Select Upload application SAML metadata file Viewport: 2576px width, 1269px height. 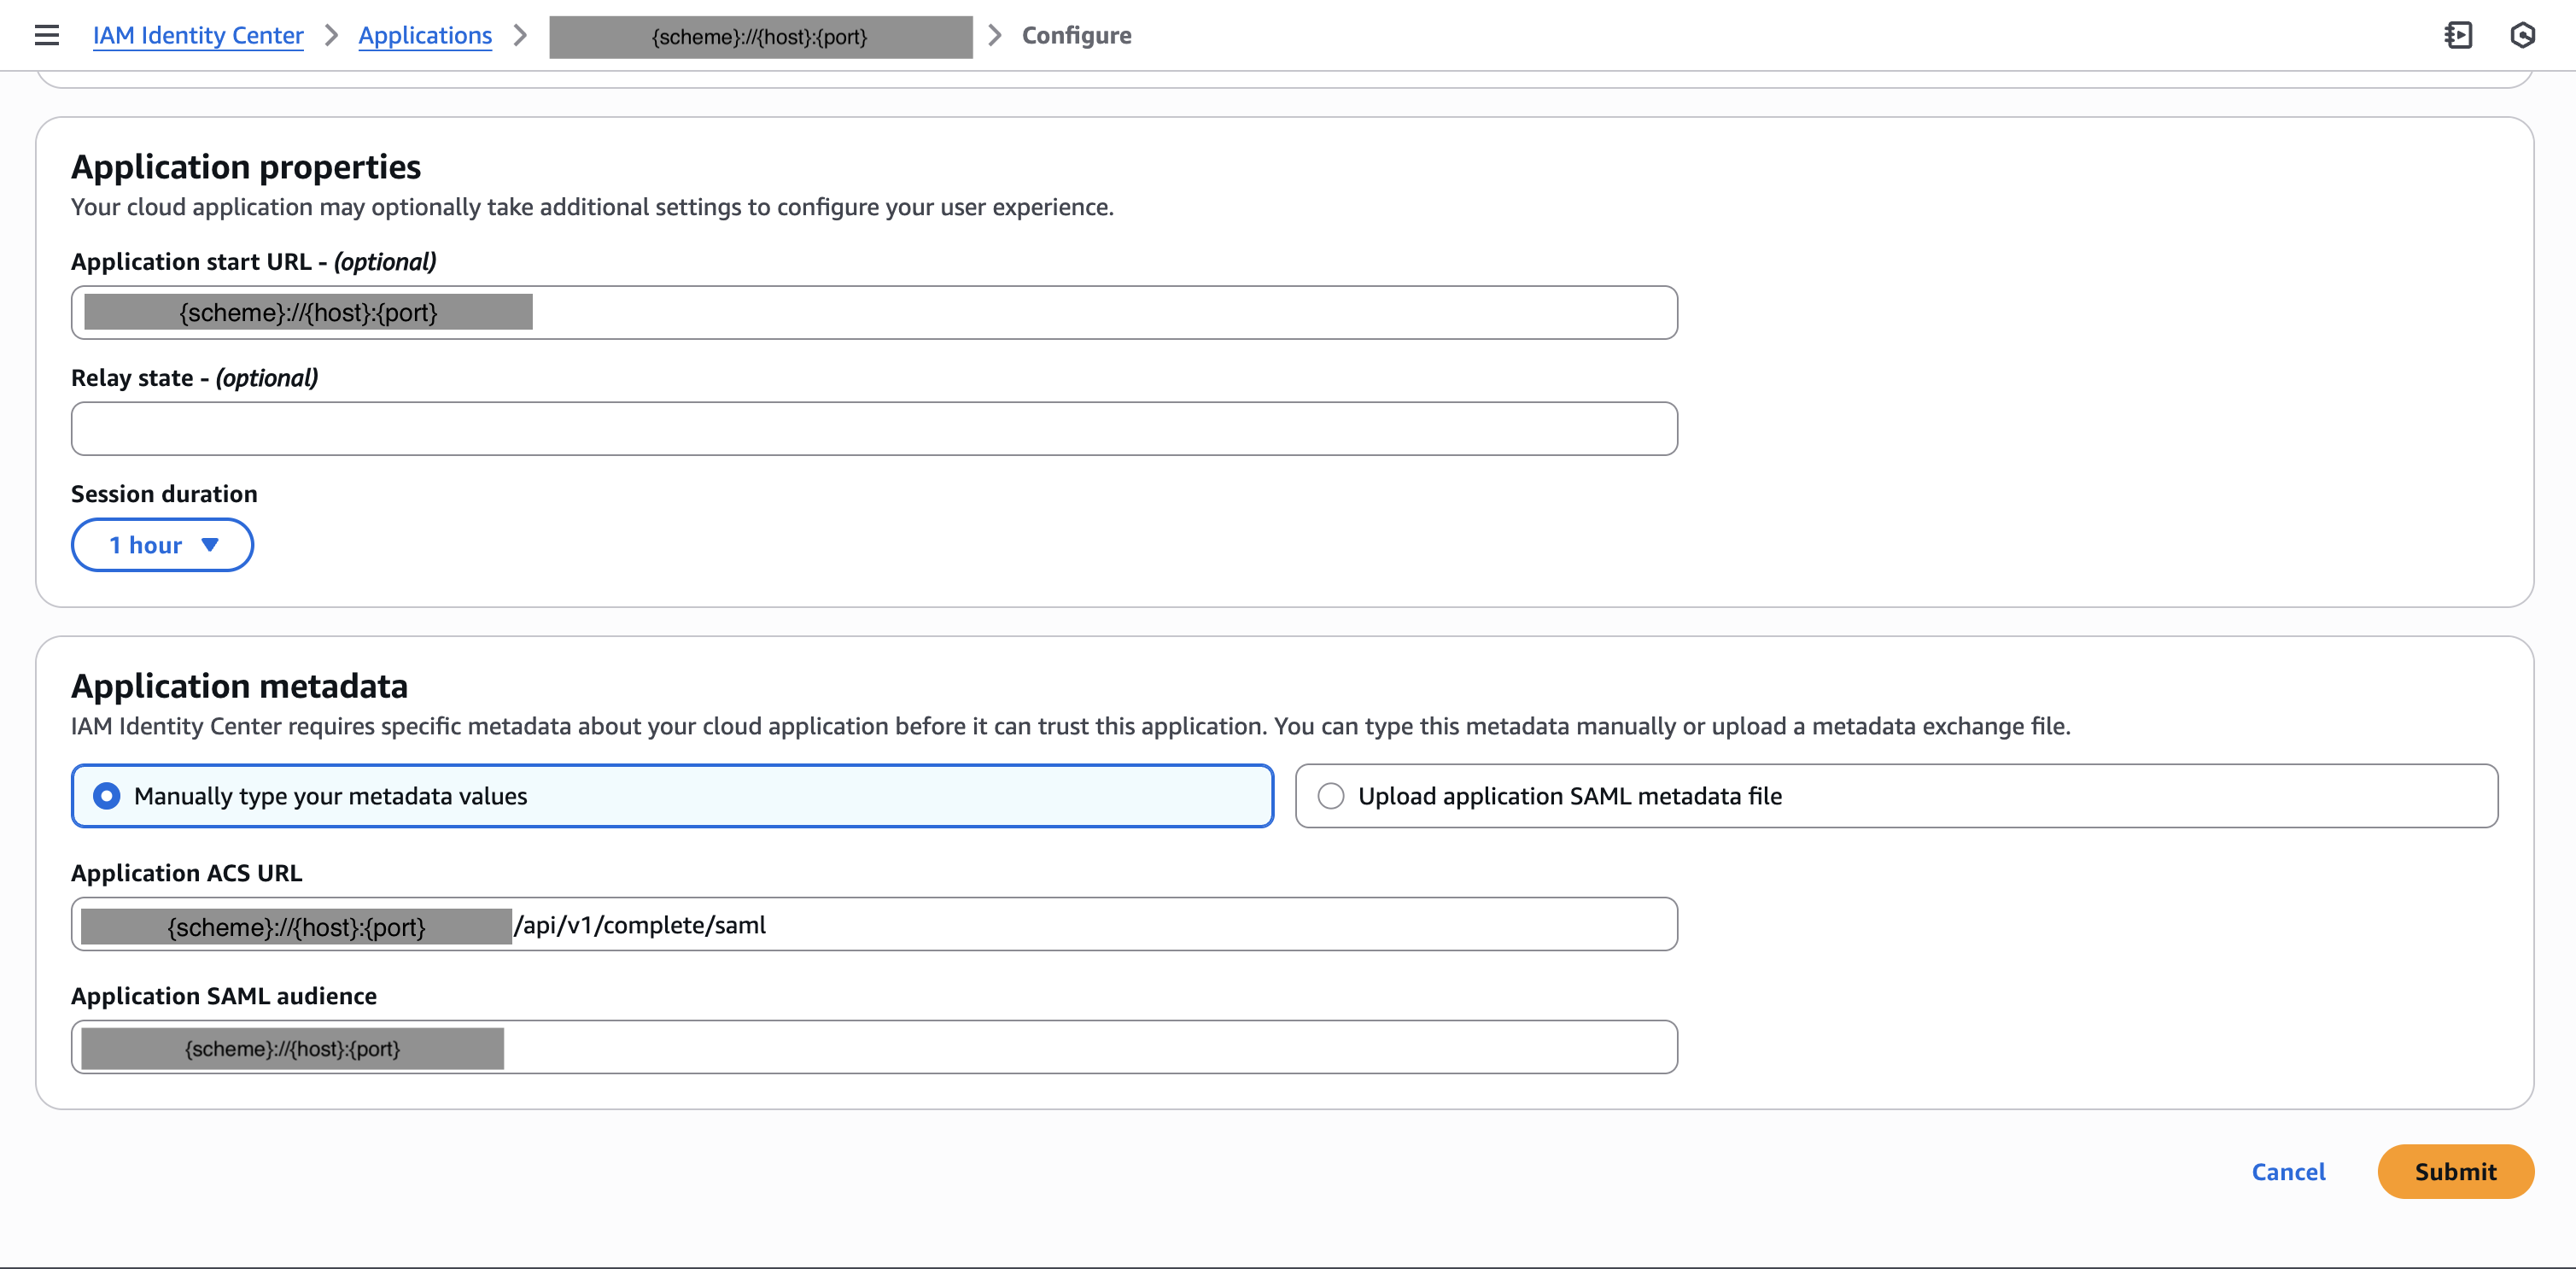1896,796
